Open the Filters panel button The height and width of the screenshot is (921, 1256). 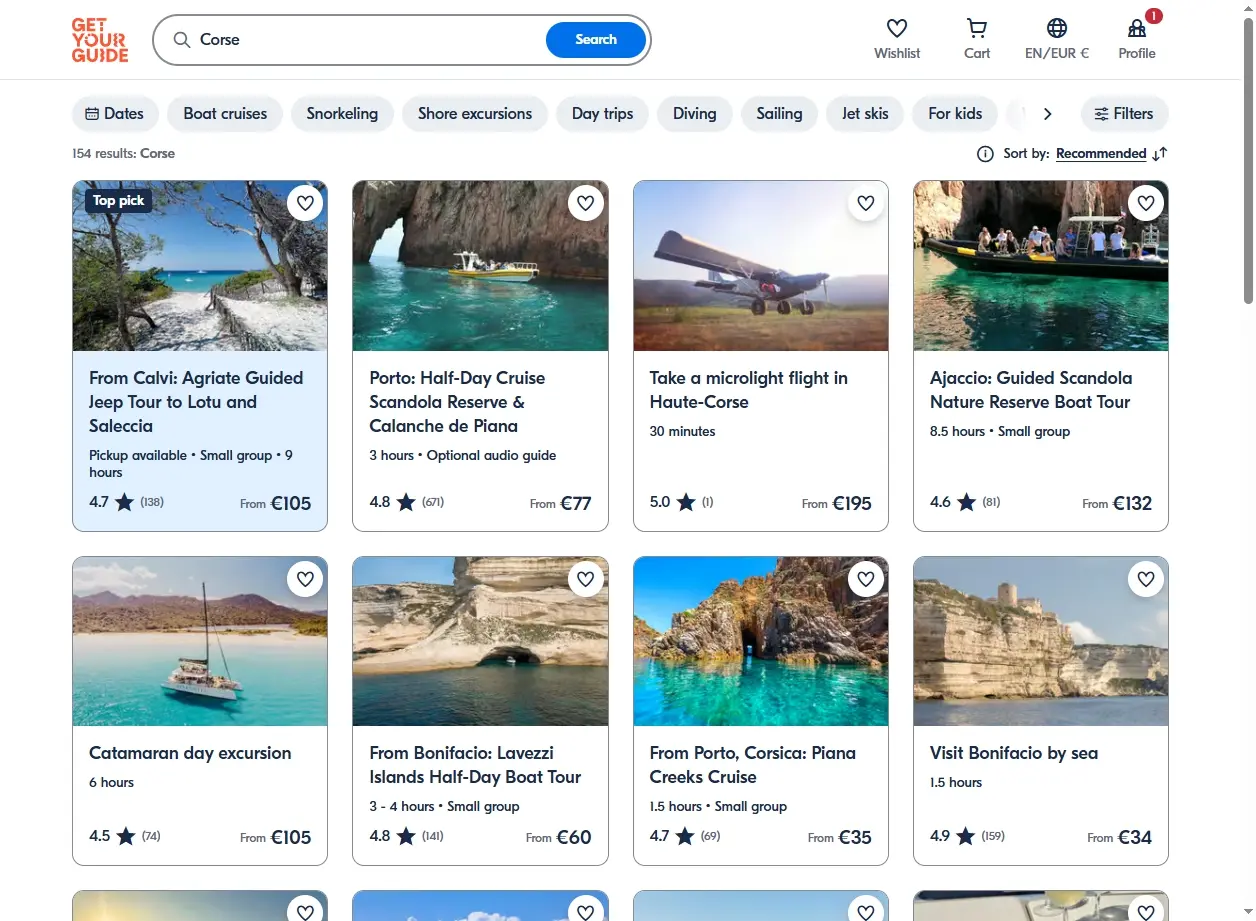click(x=1124, y=114)
